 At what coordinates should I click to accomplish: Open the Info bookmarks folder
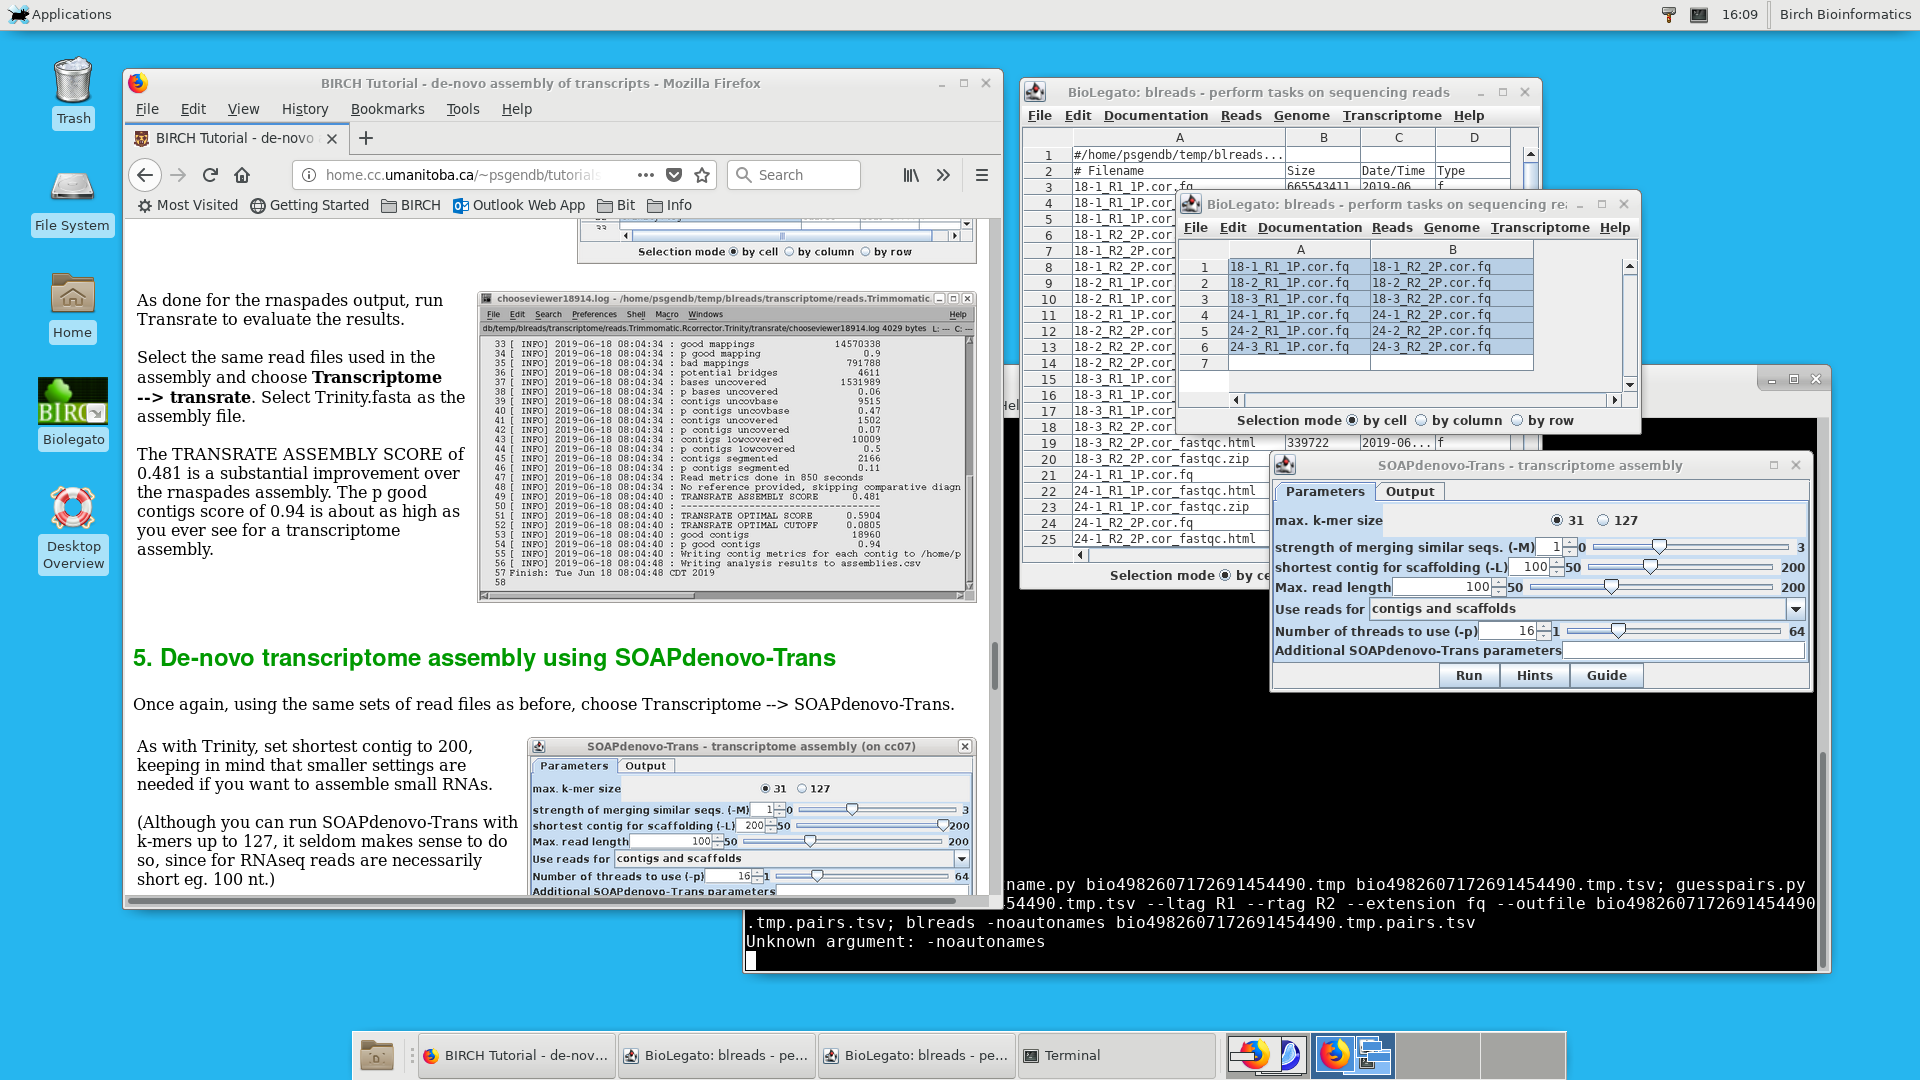670,205
